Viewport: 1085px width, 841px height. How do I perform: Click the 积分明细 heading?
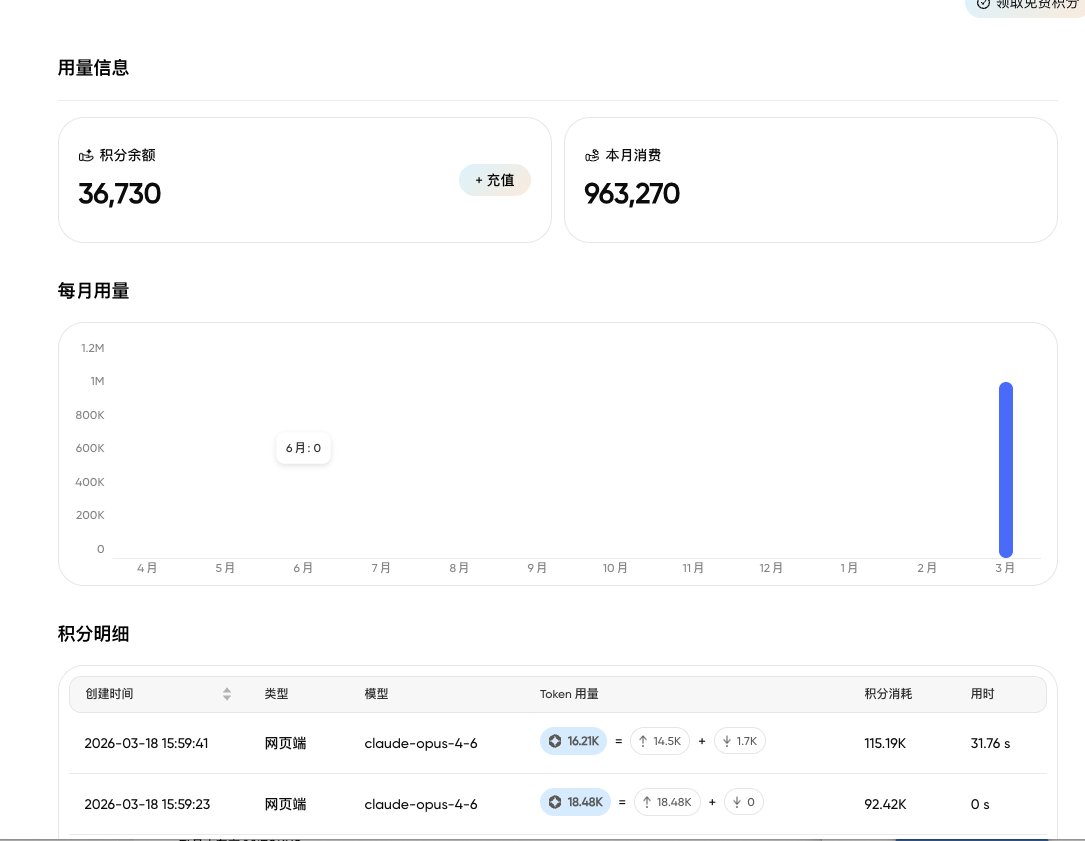(x=93, y=634)
